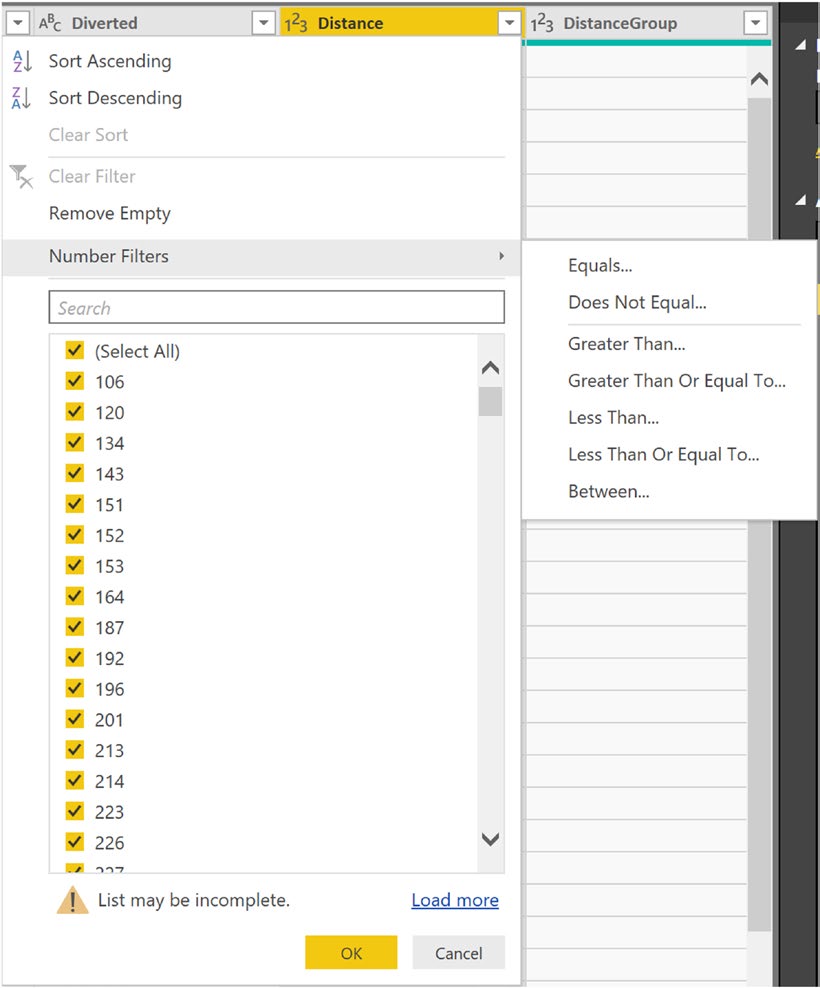This screenshot has height=988, width=820.
Task: Select Greater Than... filter
Action: pyautogui.click(x=627, y=344)
